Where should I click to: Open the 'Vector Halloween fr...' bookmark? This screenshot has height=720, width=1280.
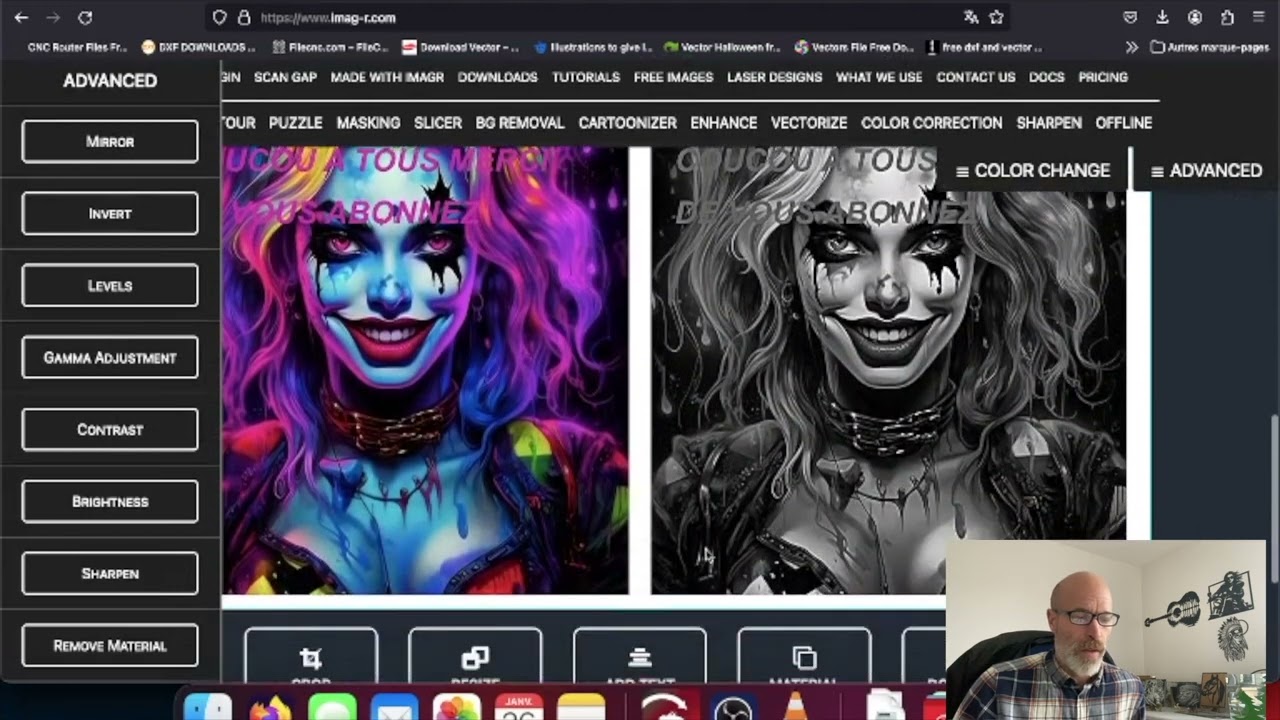721,47
